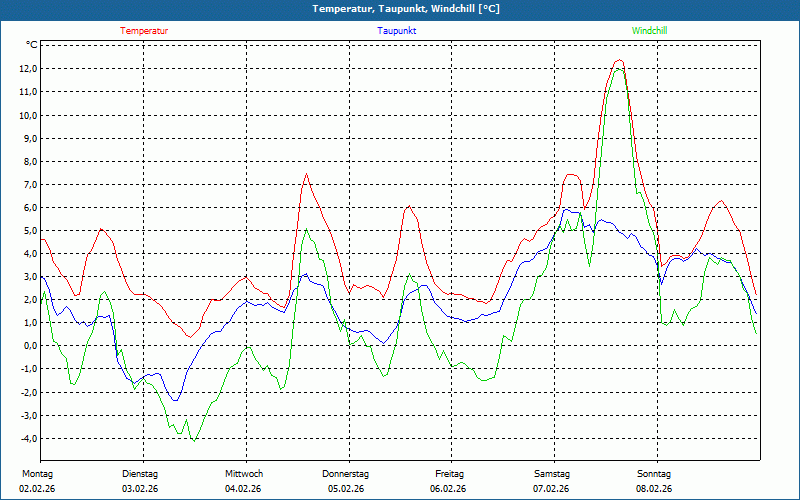Click the °C unit label on axis
Image resolution: width=800 pixels, height=500 pixels.
pyautogui.click(x=32, y=45)
